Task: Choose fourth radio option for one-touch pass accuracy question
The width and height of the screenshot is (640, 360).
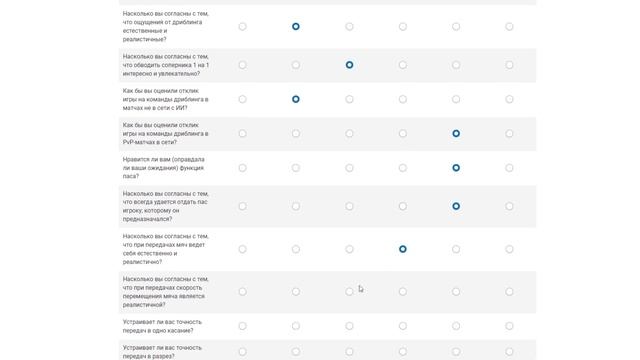Action: 402,326
